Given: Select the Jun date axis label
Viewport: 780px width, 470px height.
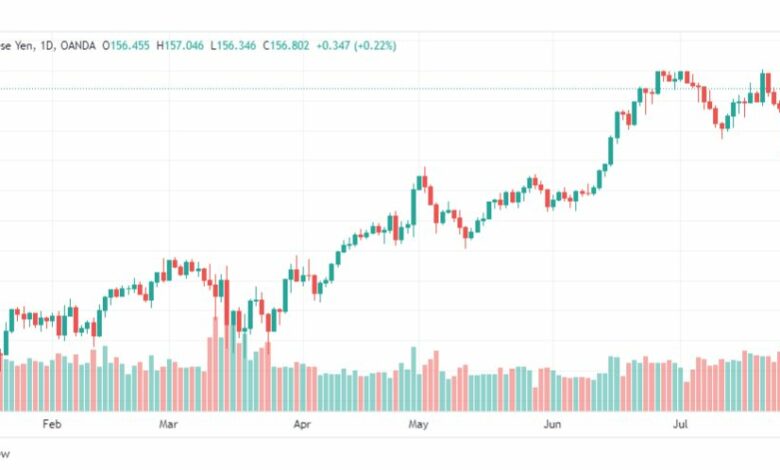Looking at the screenshot, I should pyautogui.click(x=552, y=424).
